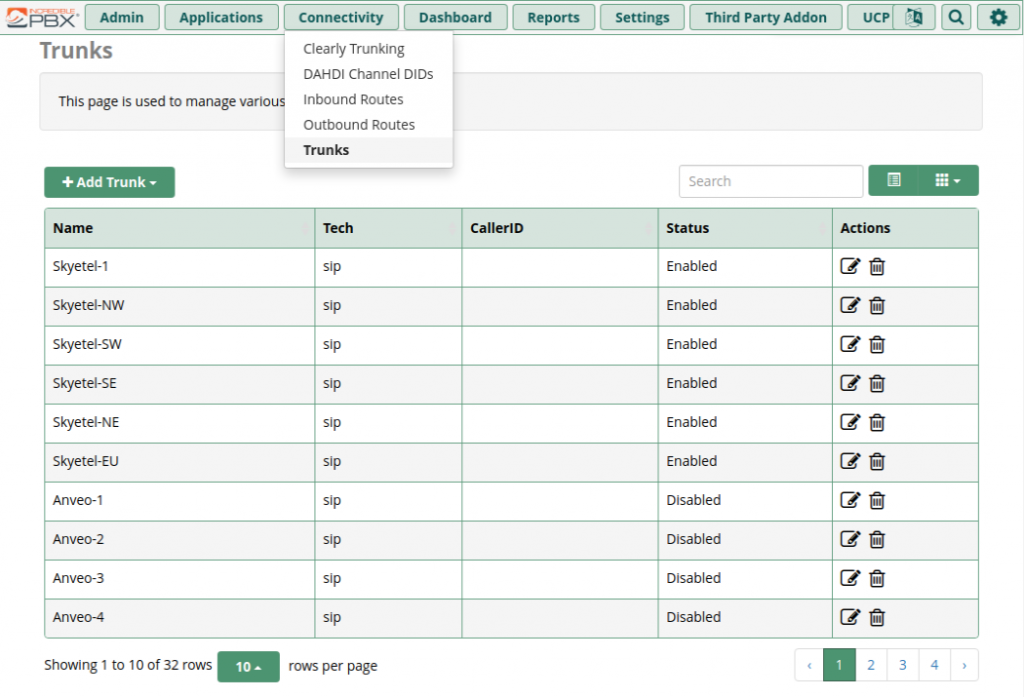Edit the Skyetel-NW trunk
1024x697 pixels.
850,305
